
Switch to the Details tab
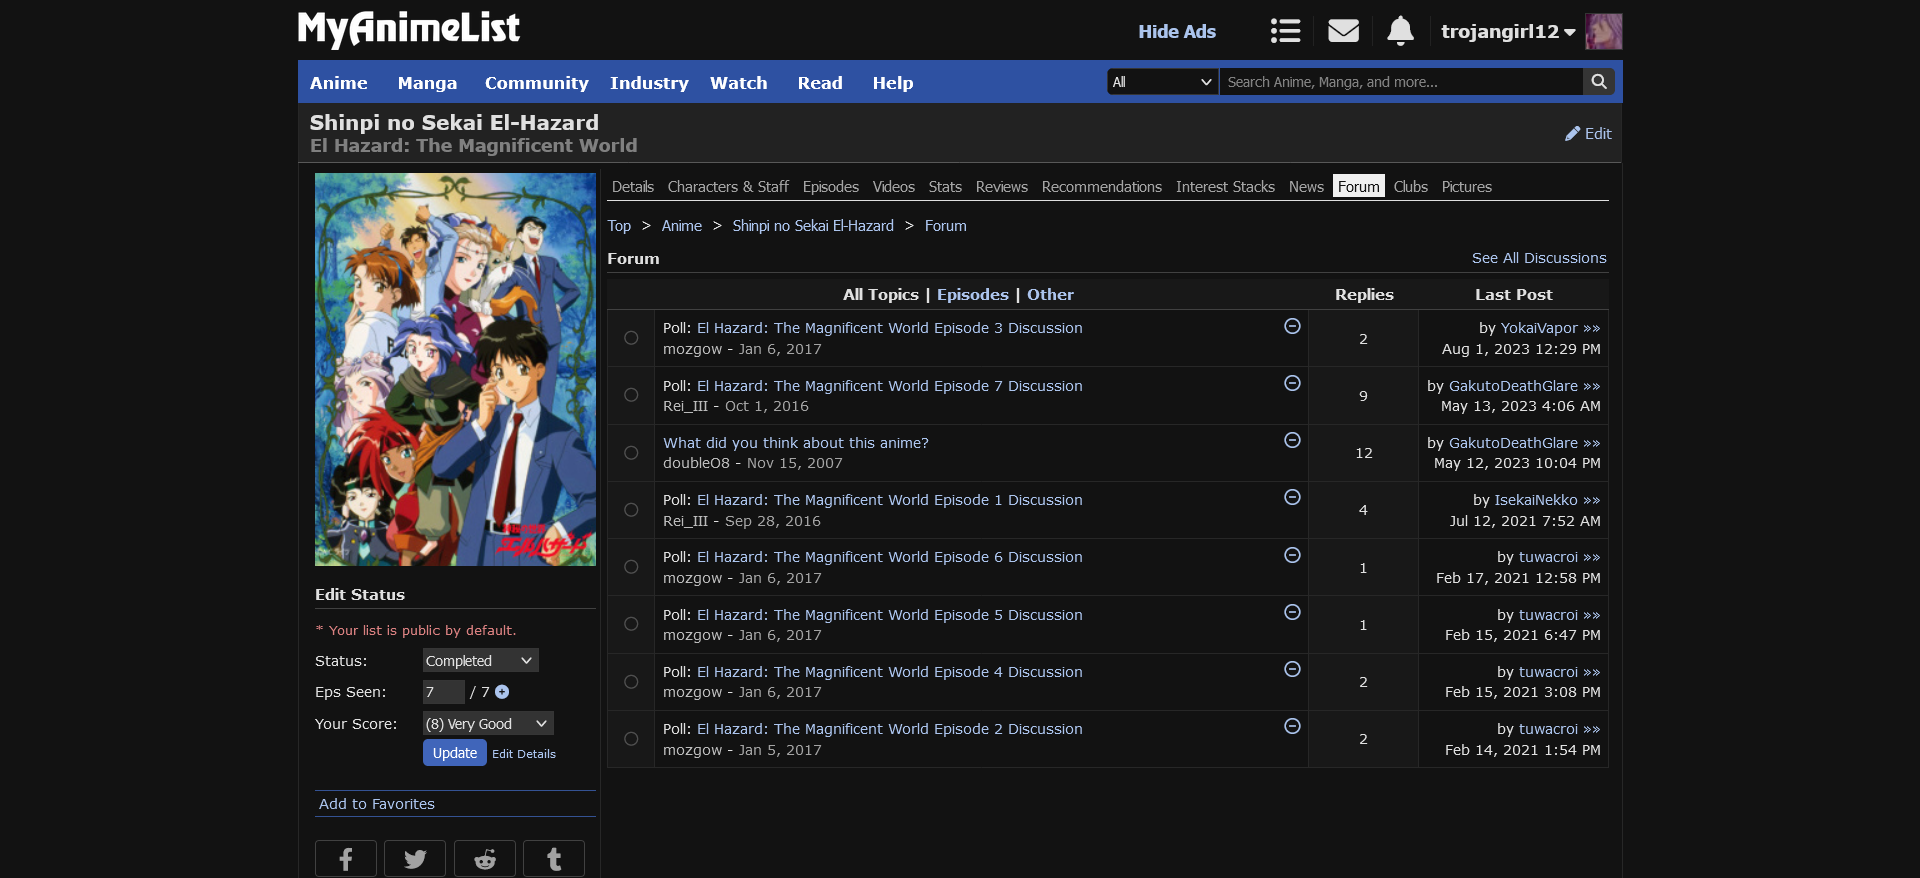click(x=633, y=187)
